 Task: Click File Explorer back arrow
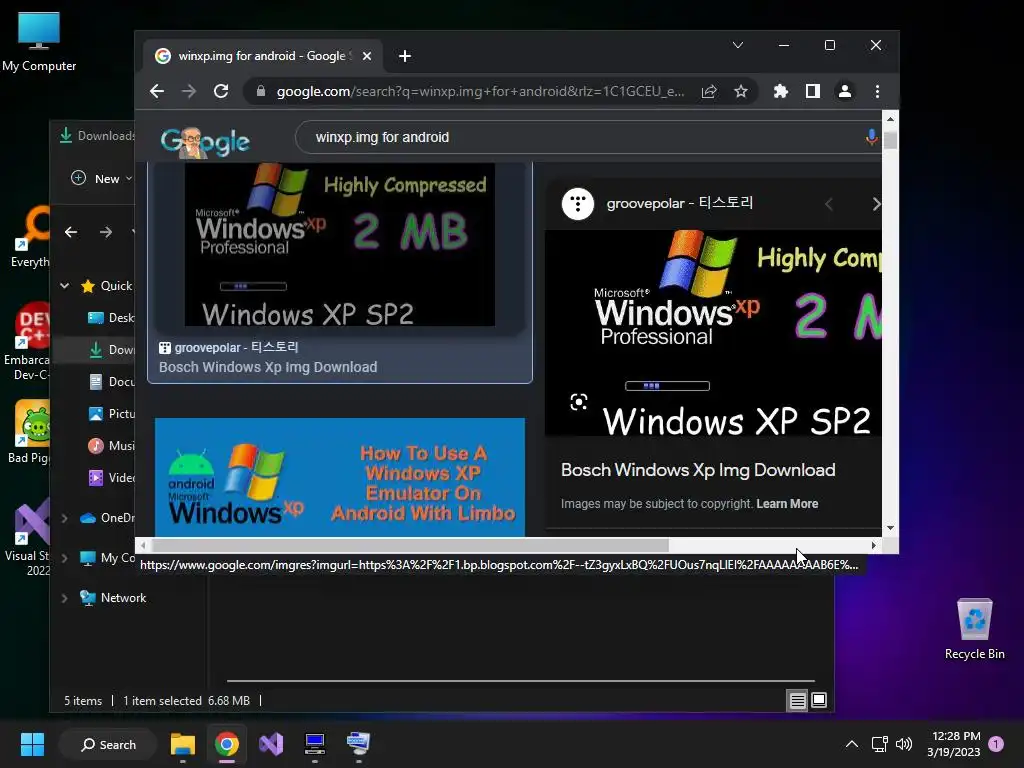[71, 232]
